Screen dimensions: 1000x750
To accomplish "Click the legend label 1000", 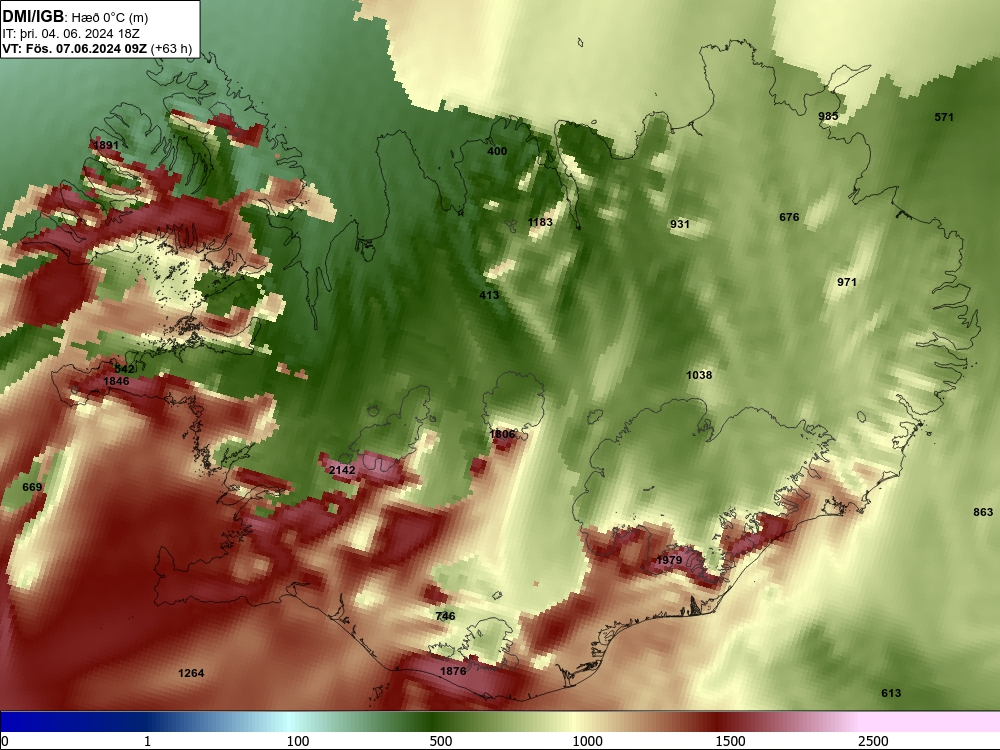I will pyautogui.click(x=587, y=741).
